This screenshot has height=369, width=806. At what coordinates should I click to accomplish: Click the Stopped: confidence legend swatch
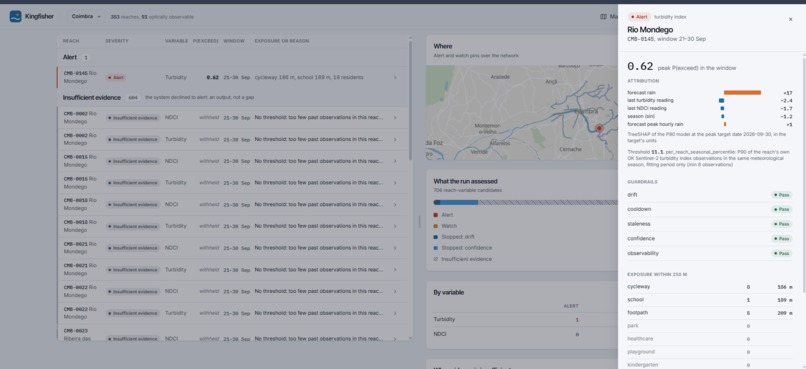coord(436,248)
